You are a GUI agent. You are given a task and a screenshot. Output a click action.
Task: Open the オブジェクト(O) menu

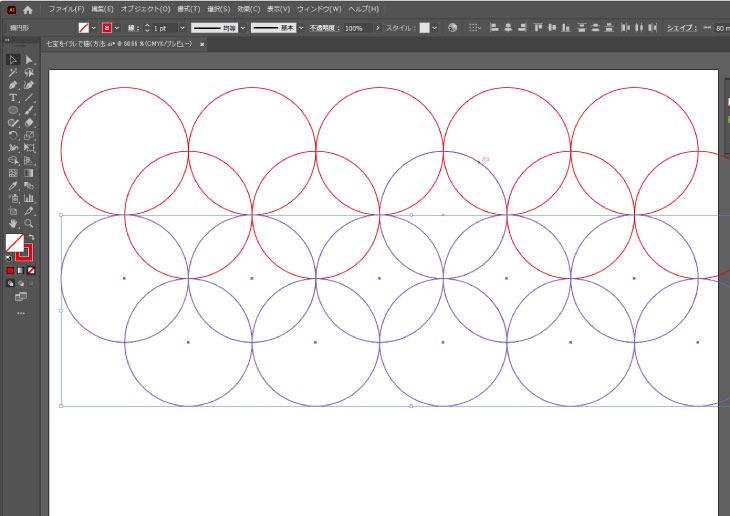pos(146,9)
